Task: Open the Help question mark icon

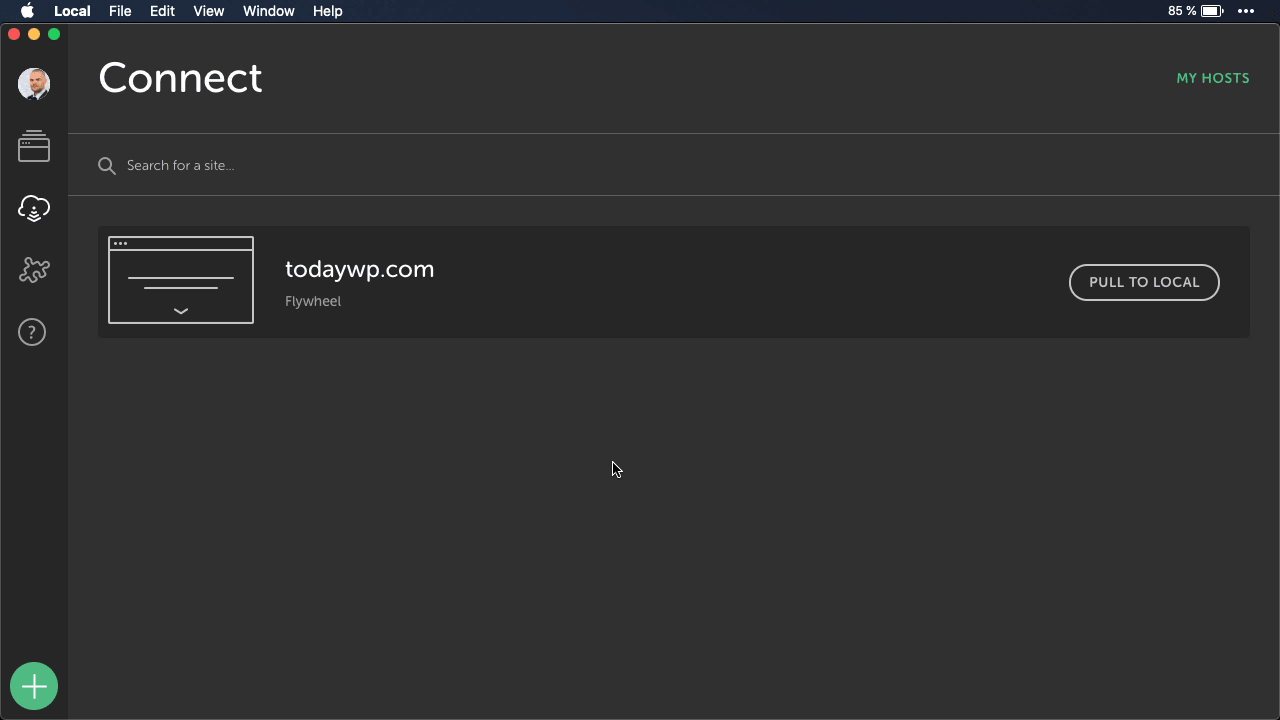Action: tap(33, 332)
